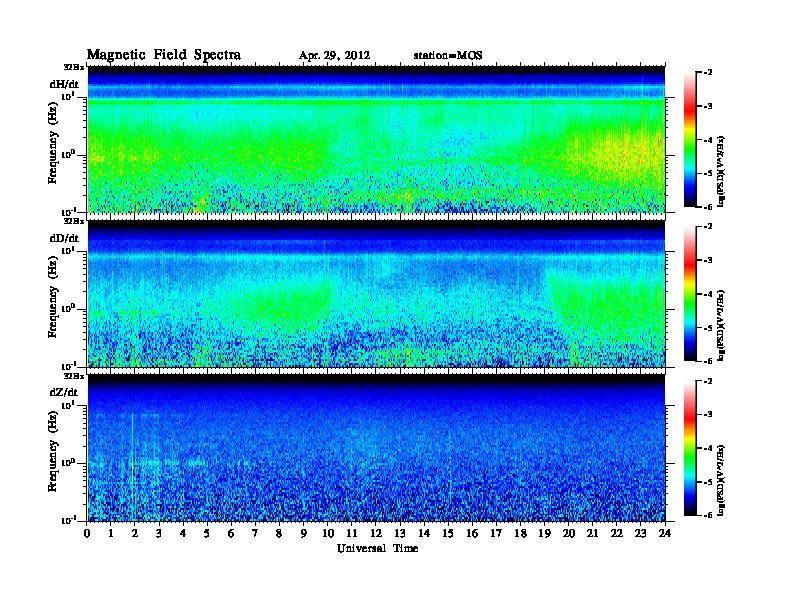Click inside the dD/dt spectrogram plot
The height and width of the screenshot is (612, 792).
click(x=376, y=294)
